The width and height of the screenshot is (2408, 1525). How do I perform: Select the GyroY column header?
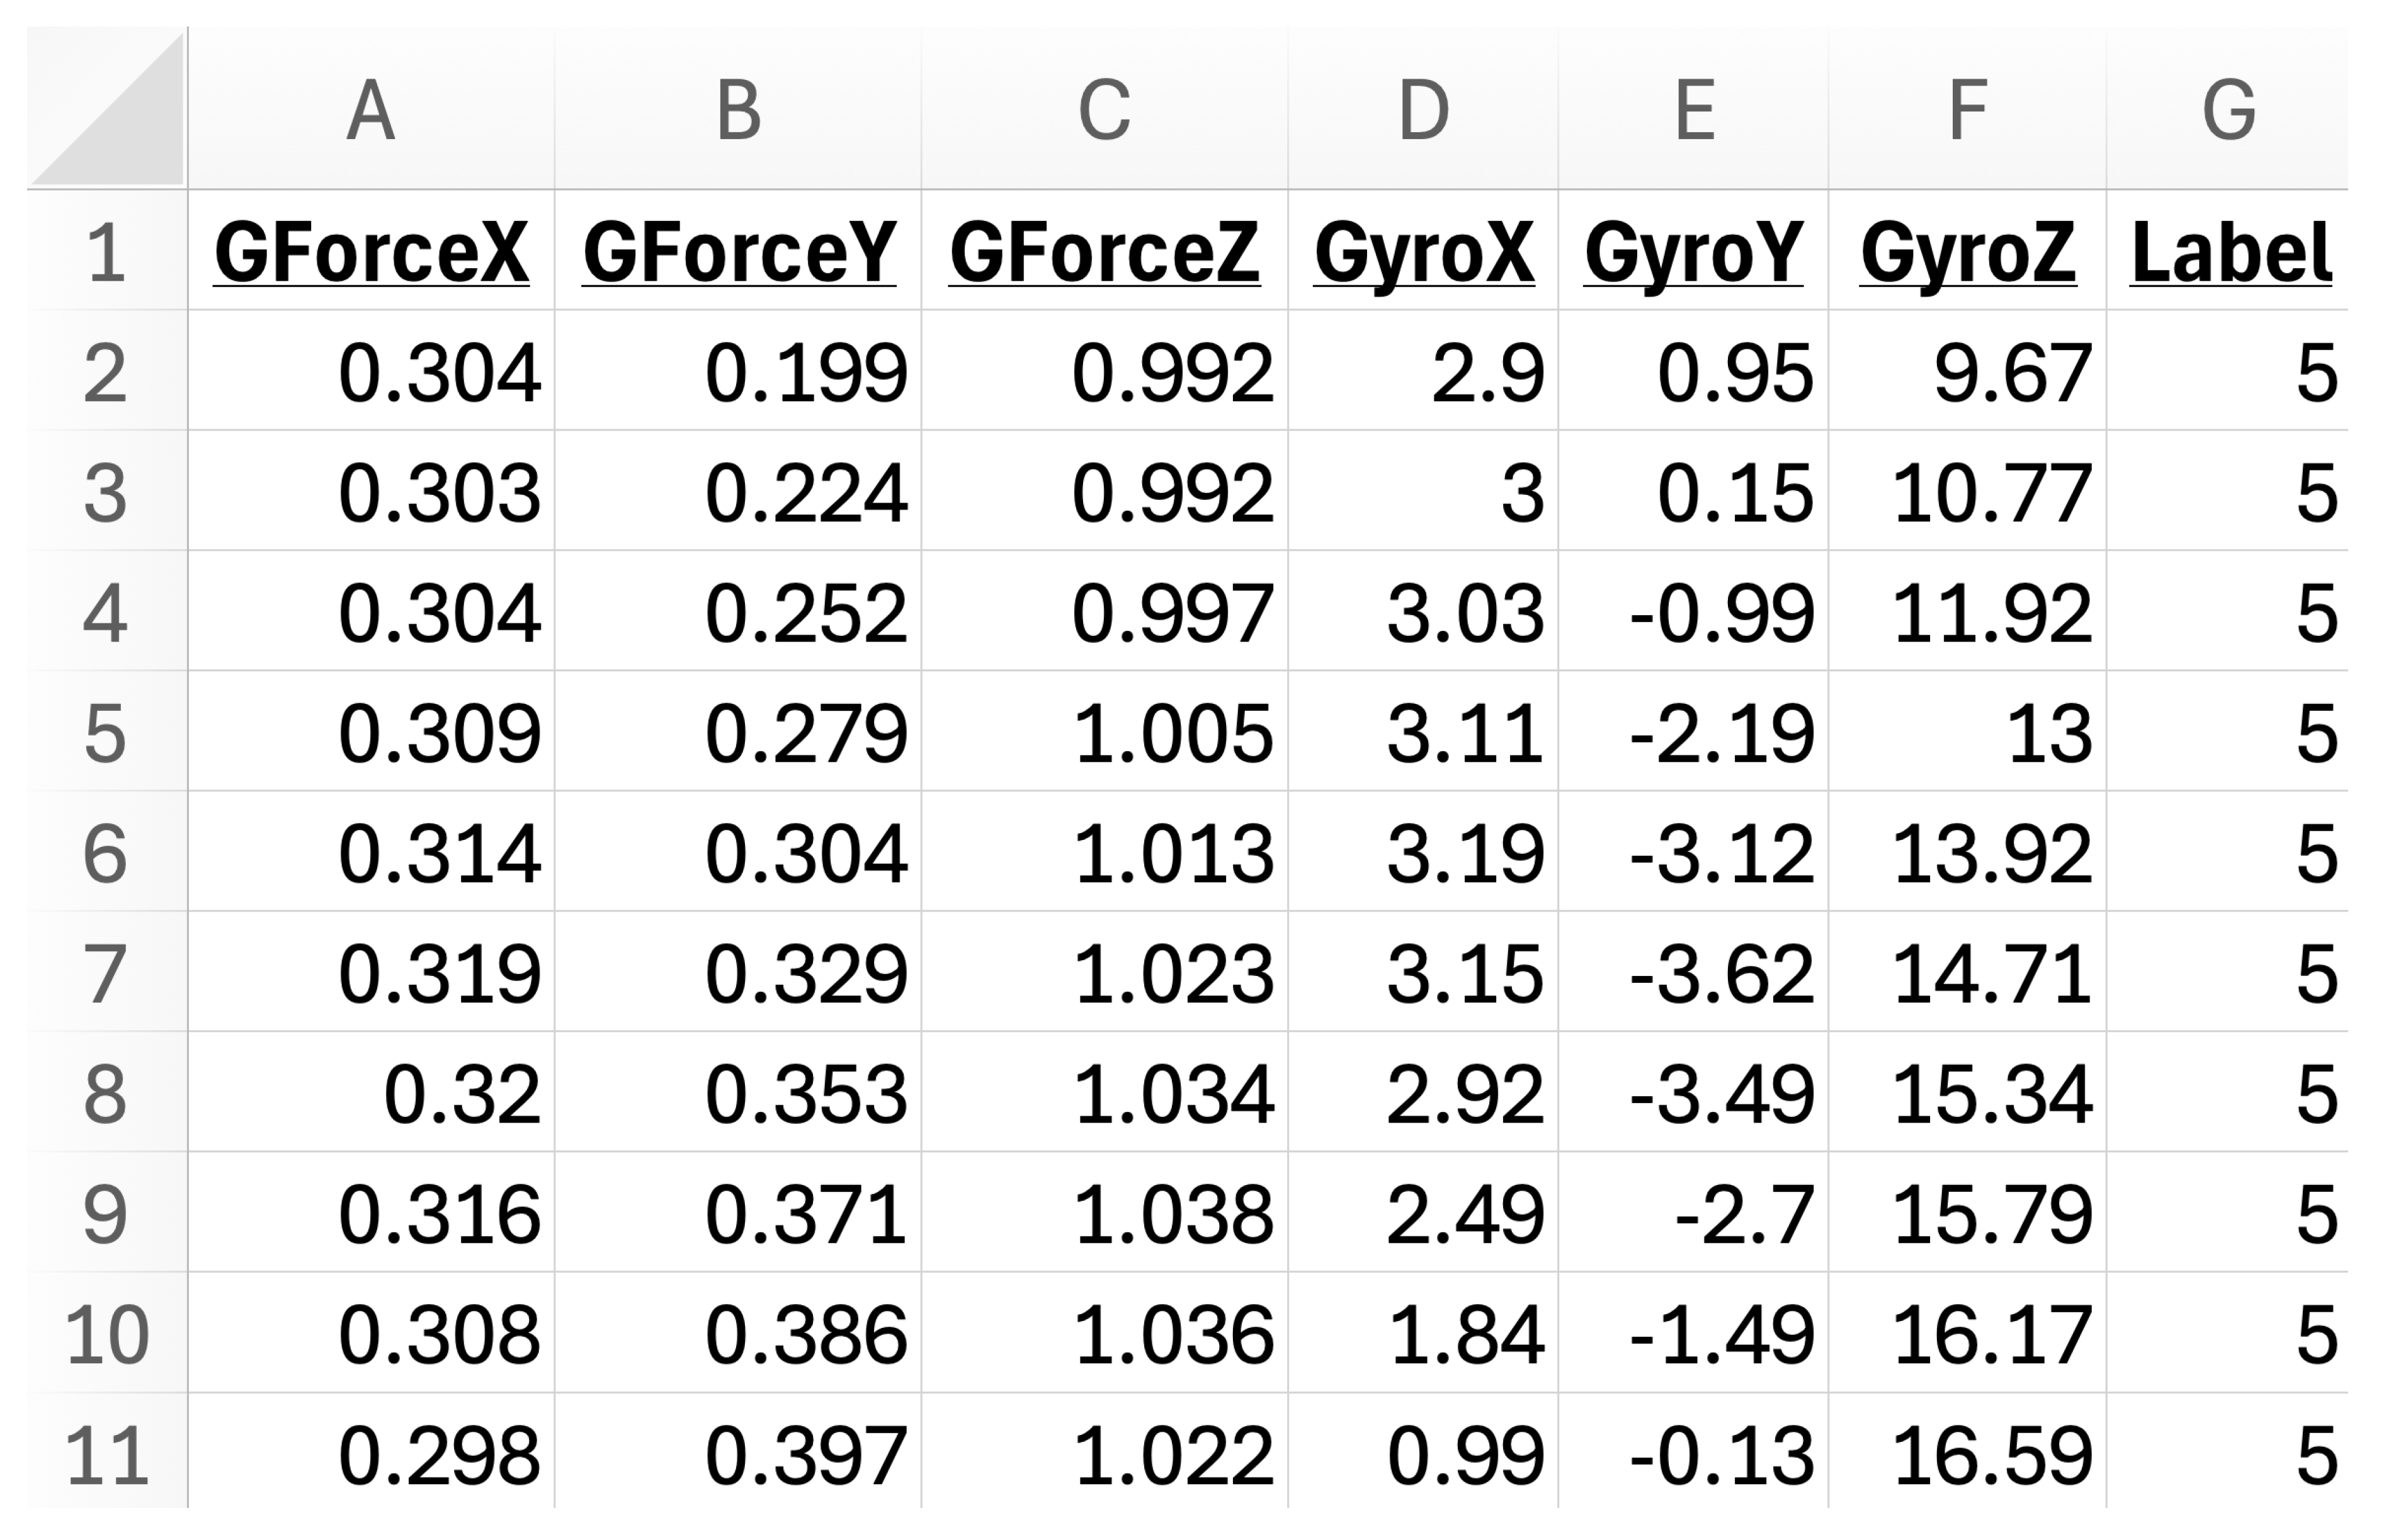coord(1692,110)
